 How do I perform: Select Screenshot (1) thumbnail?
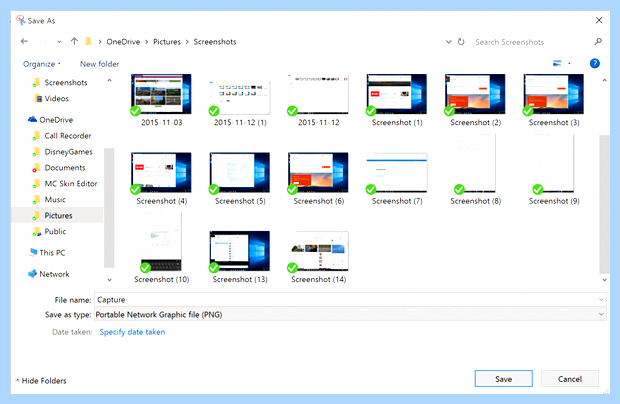(397, 94)
